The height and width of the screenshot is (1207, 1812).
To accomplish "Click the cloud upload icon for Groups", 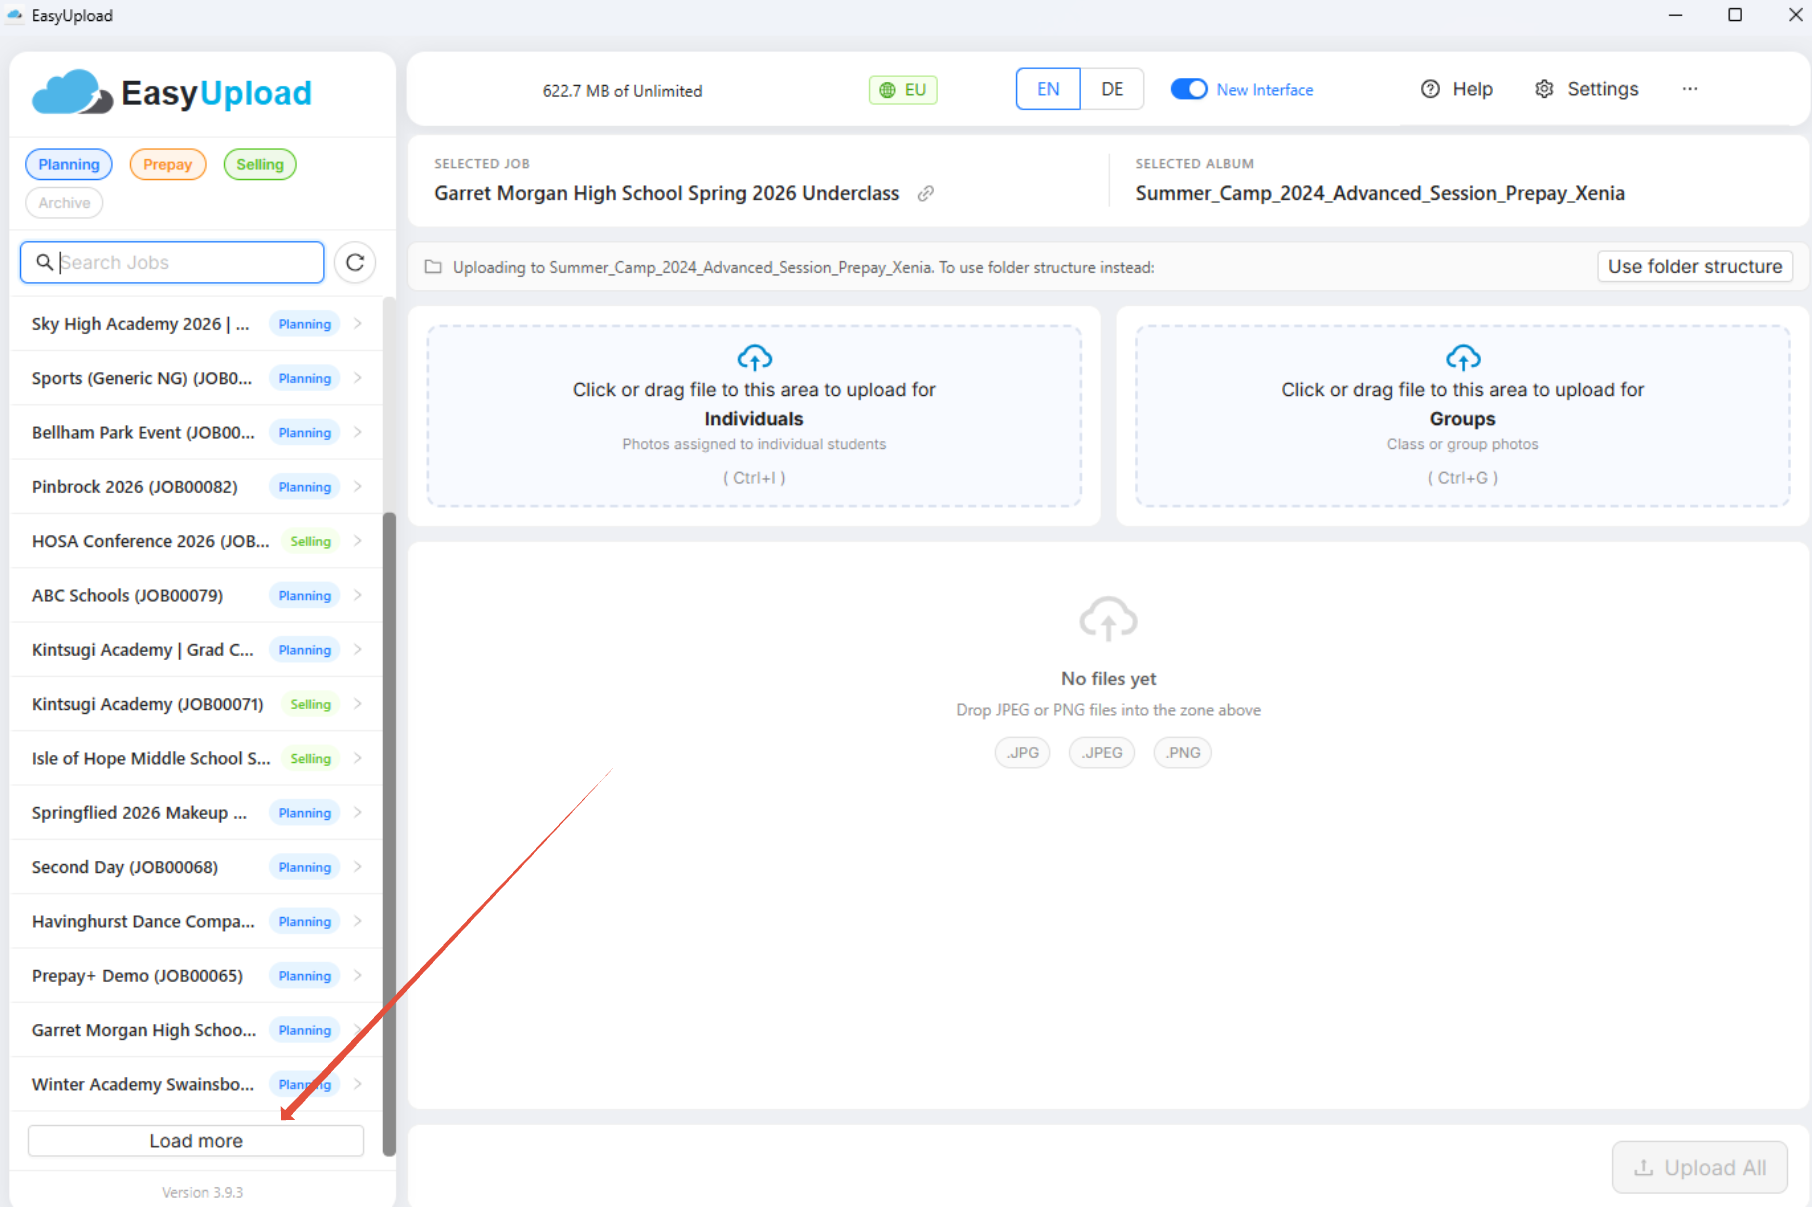I will pyautogui.click(x=1463, y=357).
